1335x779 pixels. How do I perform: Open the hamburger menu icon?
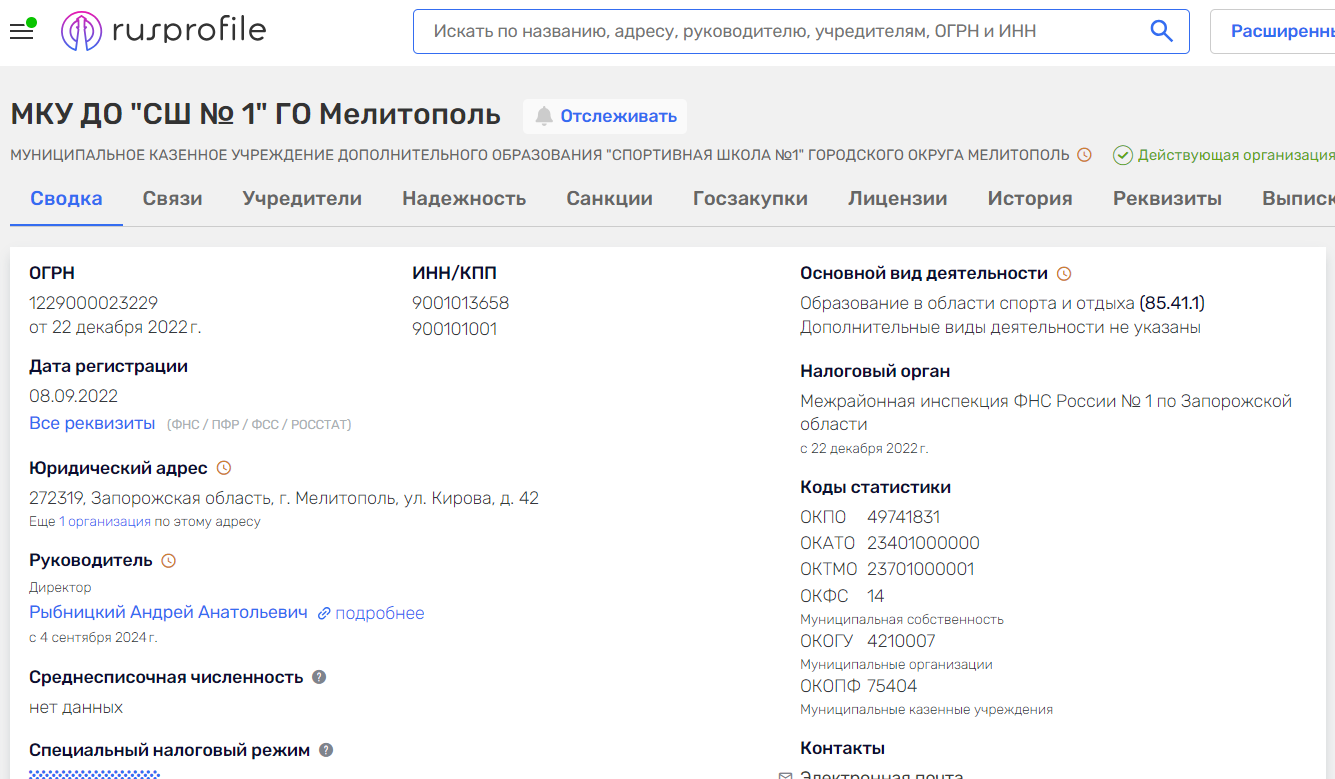tap(21, 32)
